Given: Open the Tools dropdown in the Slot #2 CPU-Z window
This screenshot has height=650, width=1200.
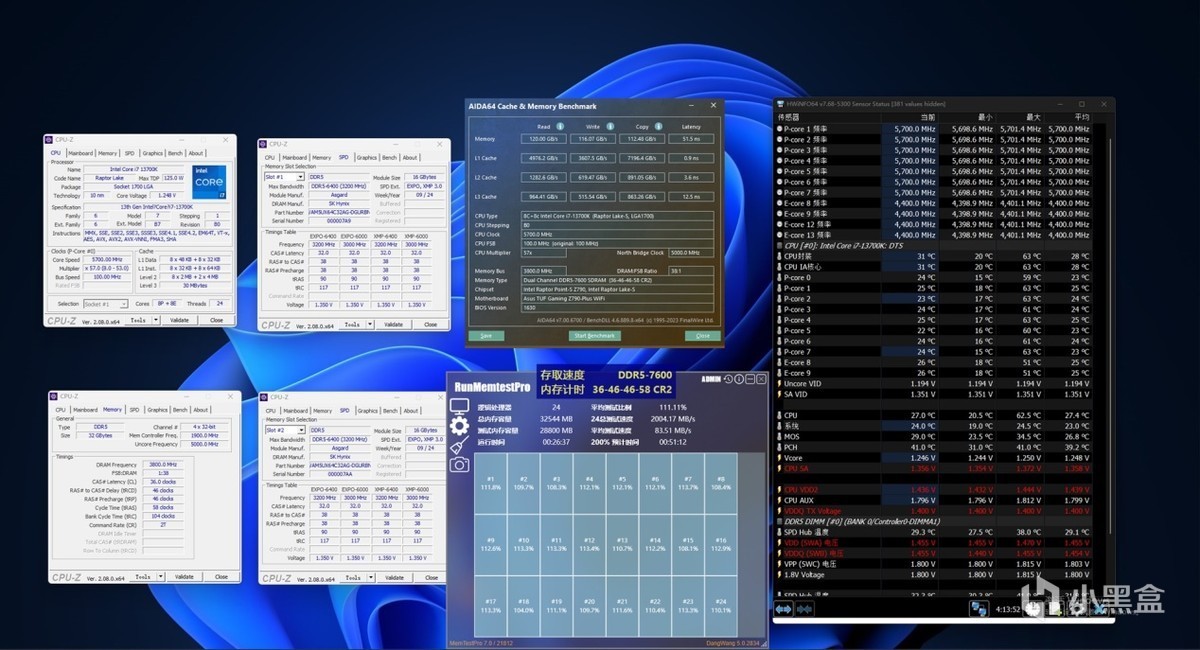Looking at the screenshot, I should [370, 578].
